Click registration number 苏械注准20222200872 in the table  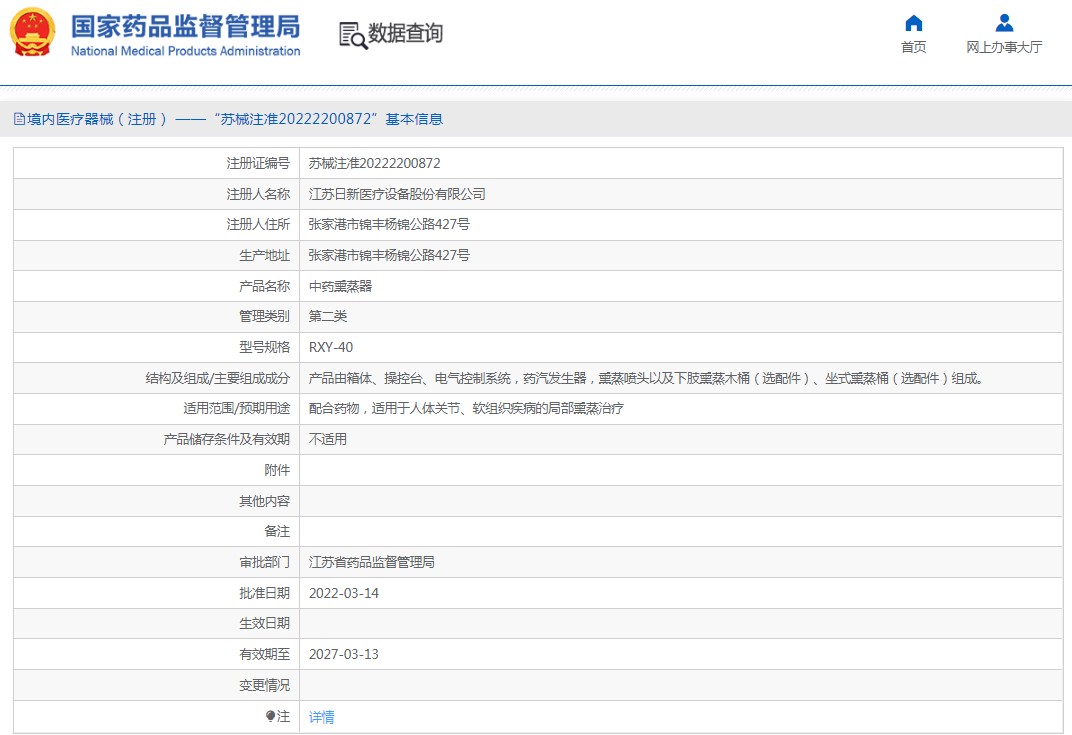(374, 163)
